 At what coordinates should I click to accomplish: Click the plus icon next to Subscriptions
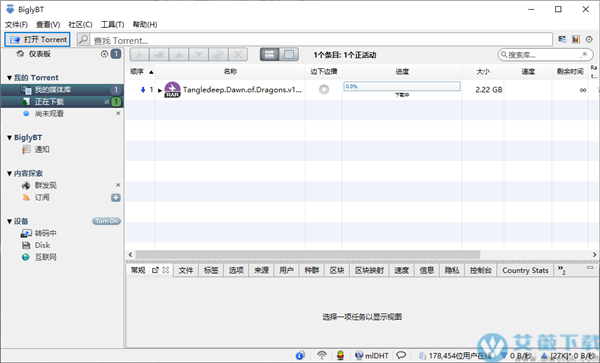(116, 197)
